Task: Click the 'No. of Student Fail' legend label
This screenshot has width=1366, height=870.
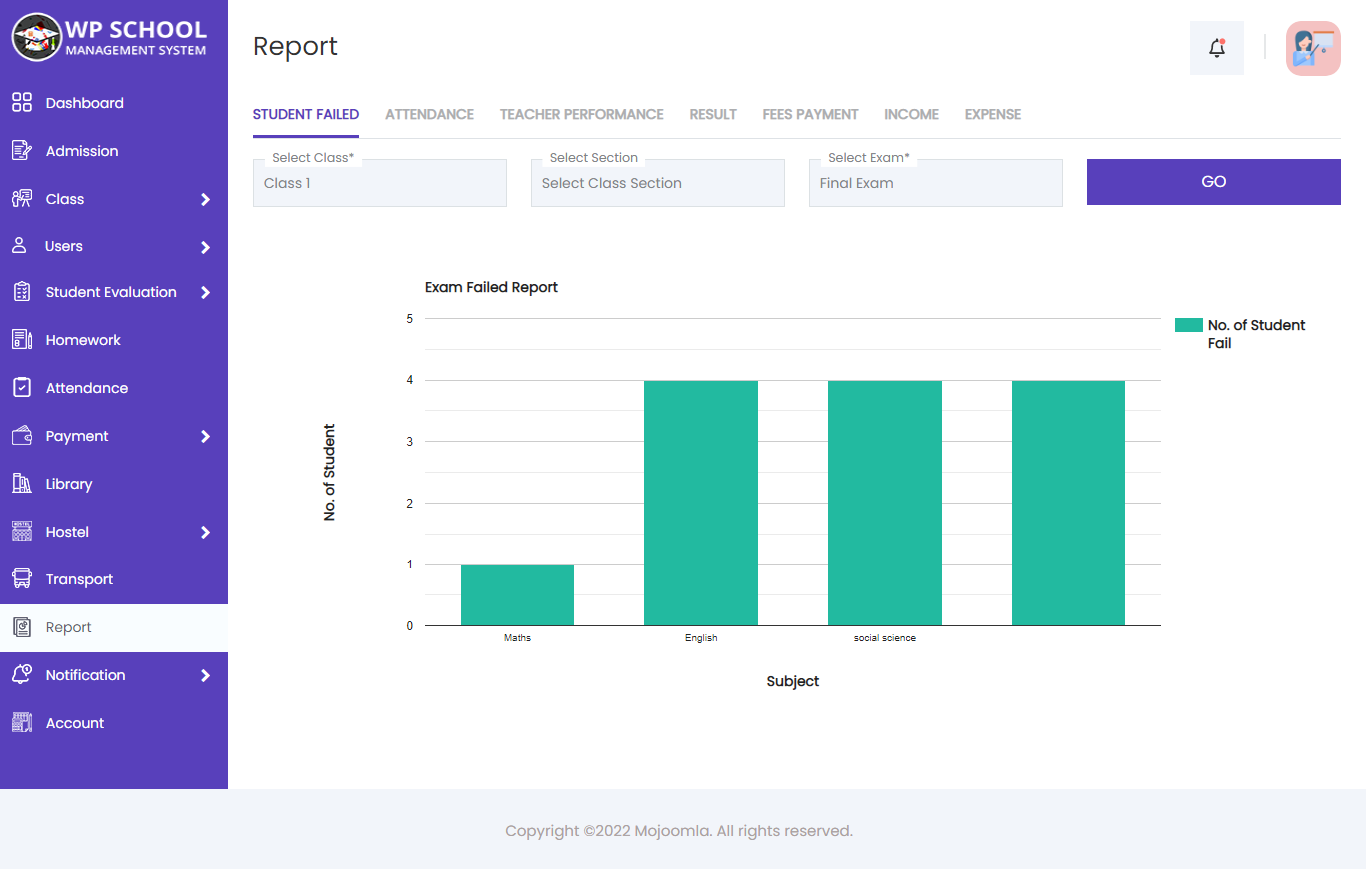Action: (x=1257, y=334)
